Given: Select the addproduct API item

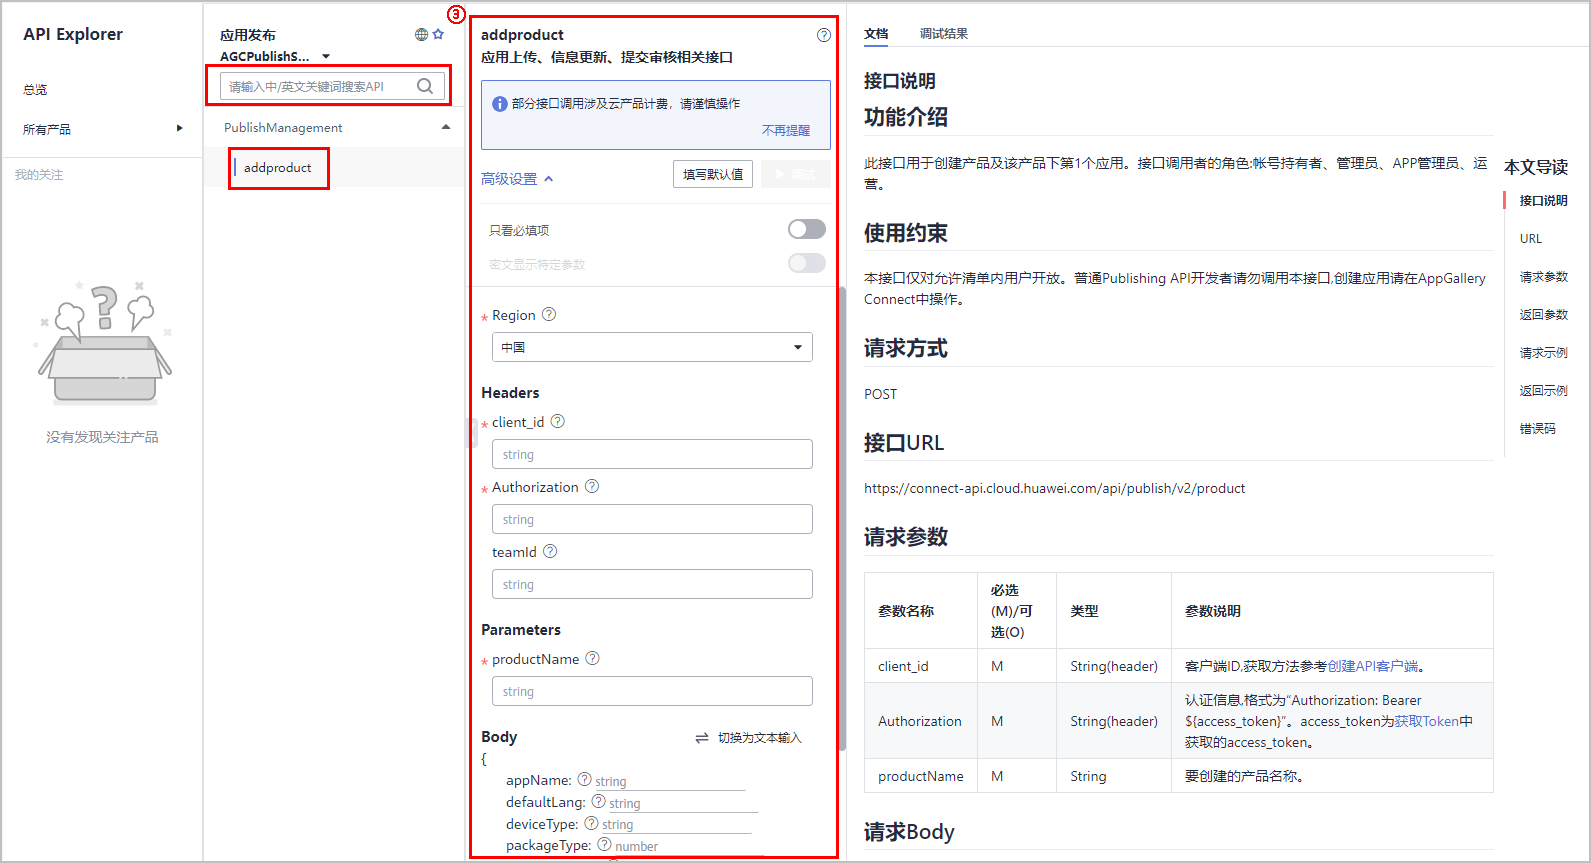Looking at the screenshot, I should coord(278,167).
